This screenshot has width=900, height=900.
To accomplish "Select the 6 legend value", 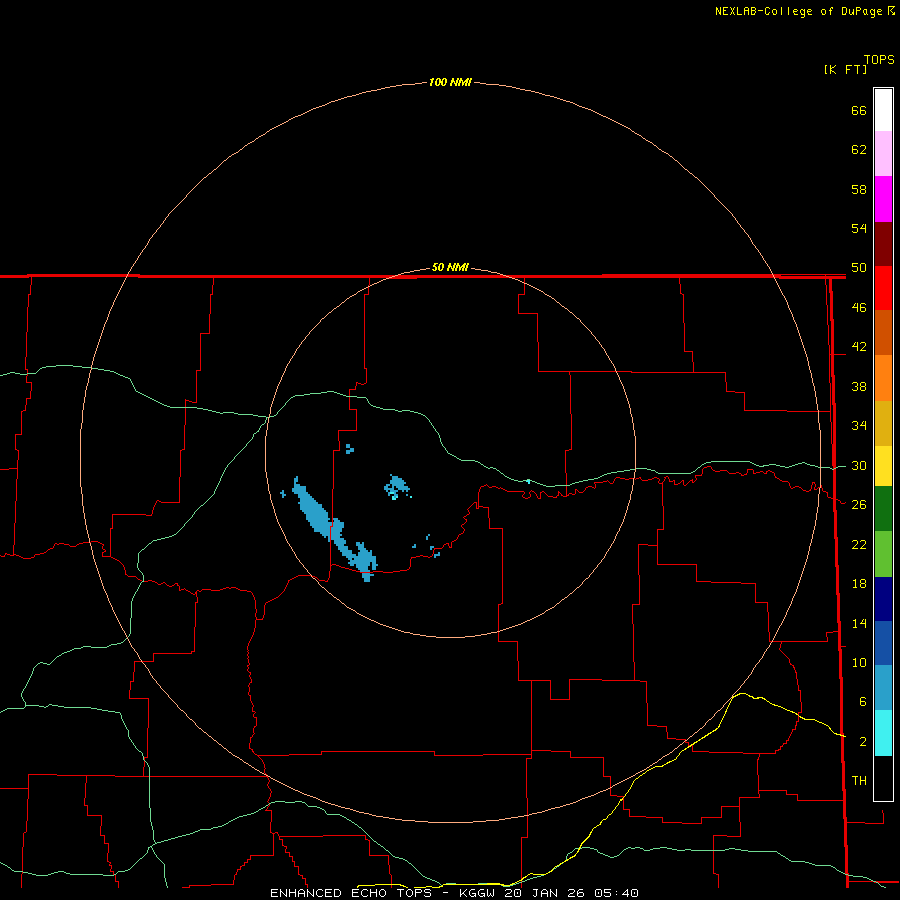I will click(x=862, y=702).
